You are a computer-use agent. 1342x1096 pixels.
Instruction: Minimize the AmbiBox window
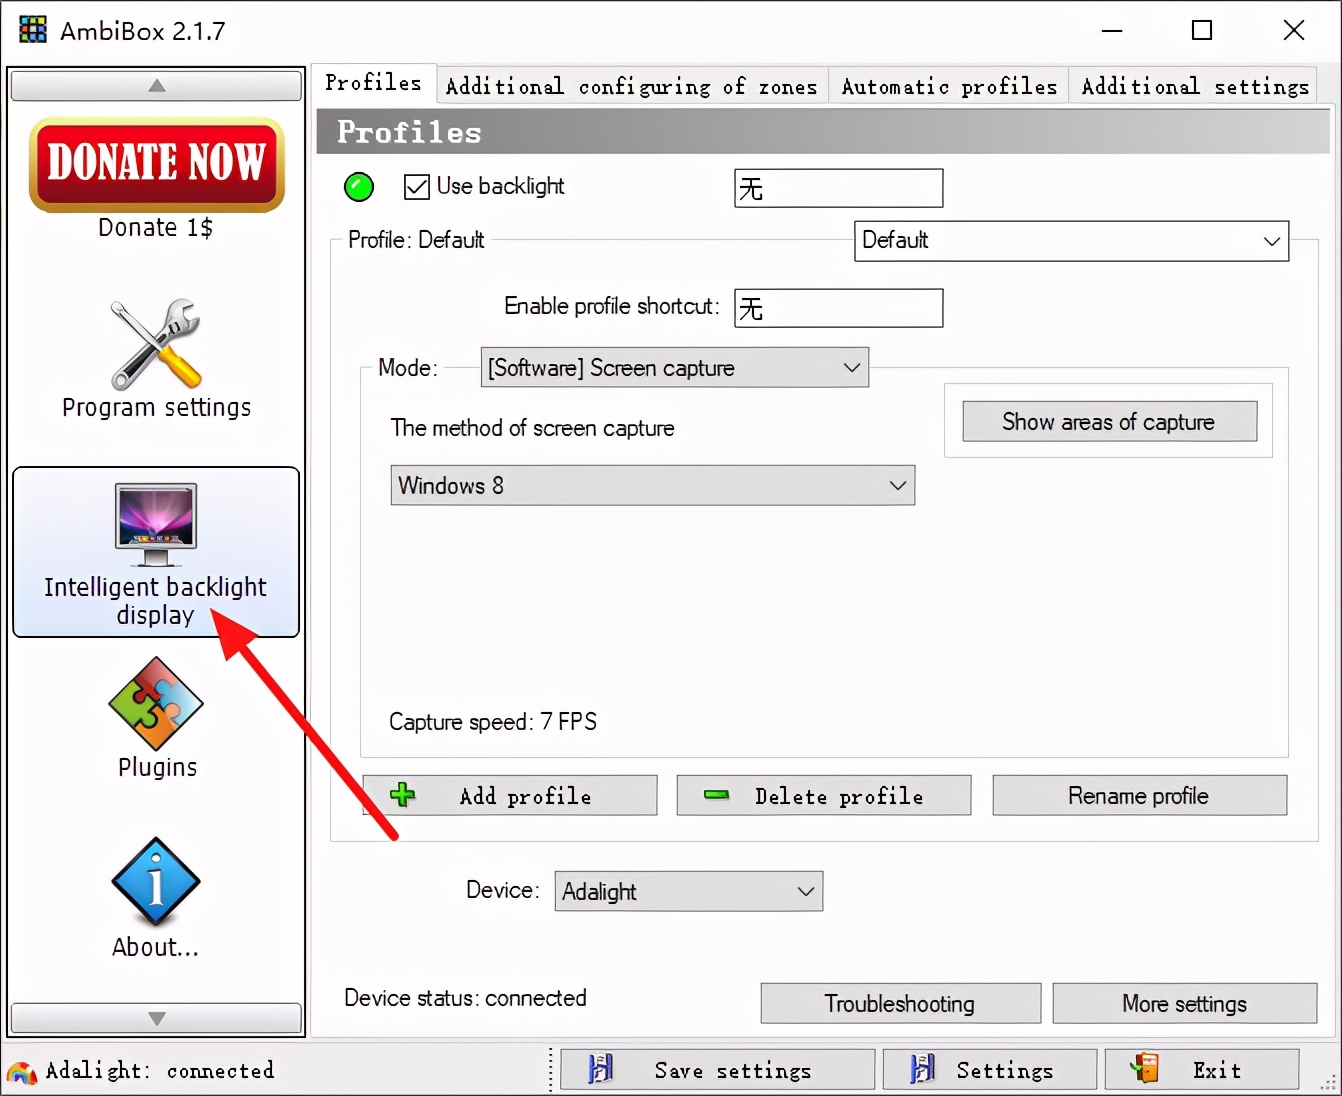(1112, 30)
